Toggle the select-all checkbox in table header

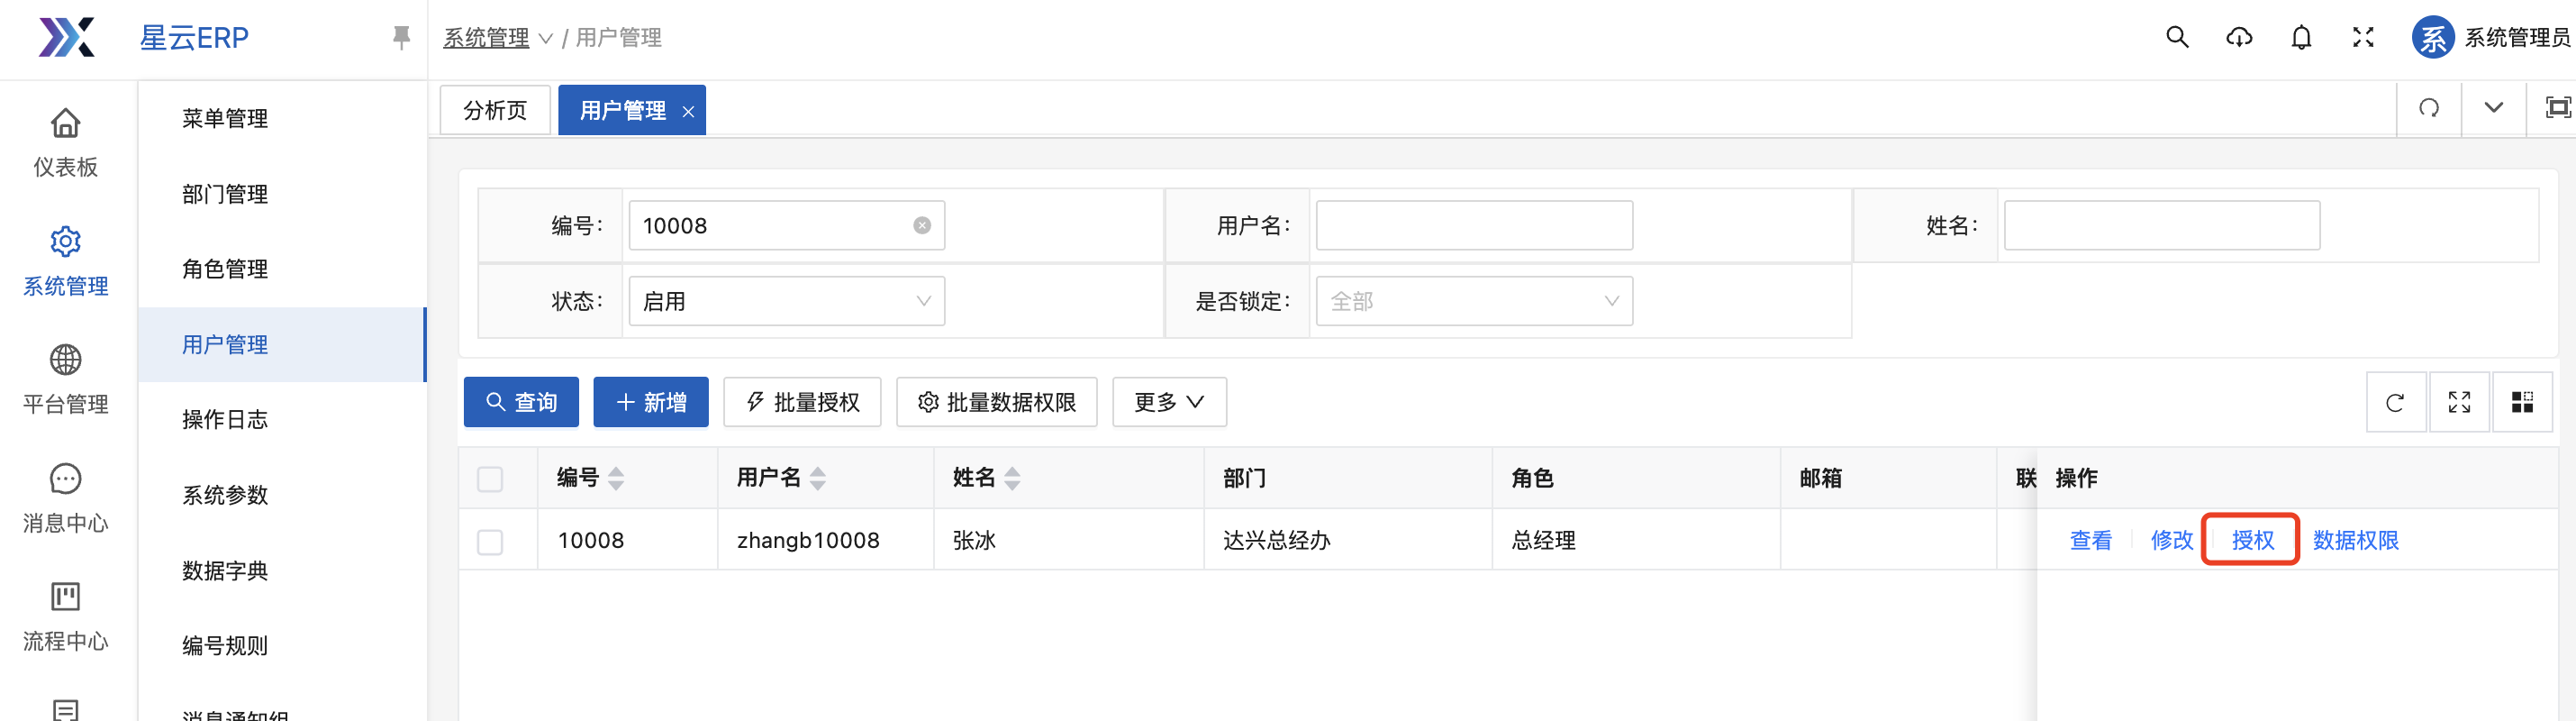tap(490, 479)
